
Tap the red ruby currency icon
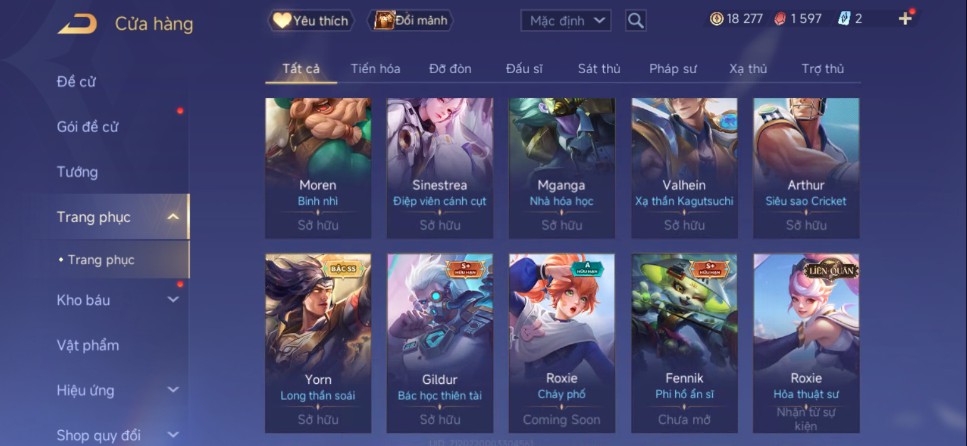780,19
